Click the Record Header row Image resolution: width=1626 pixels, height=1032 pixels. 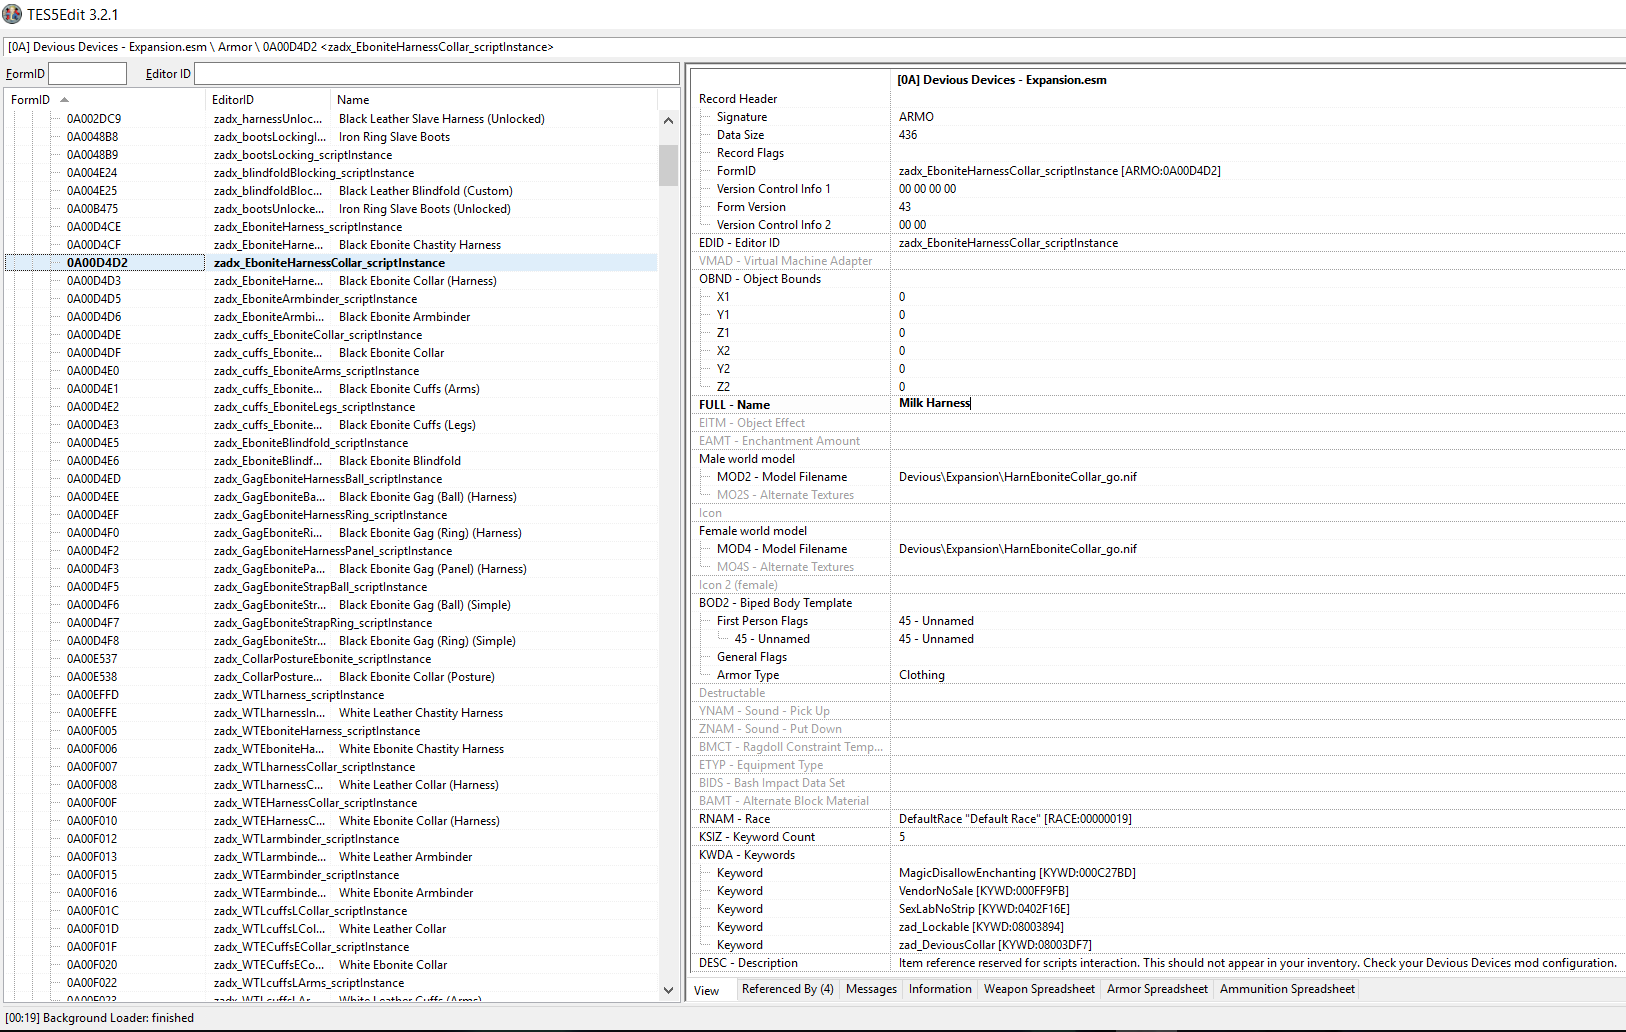tap(1158, 99)
